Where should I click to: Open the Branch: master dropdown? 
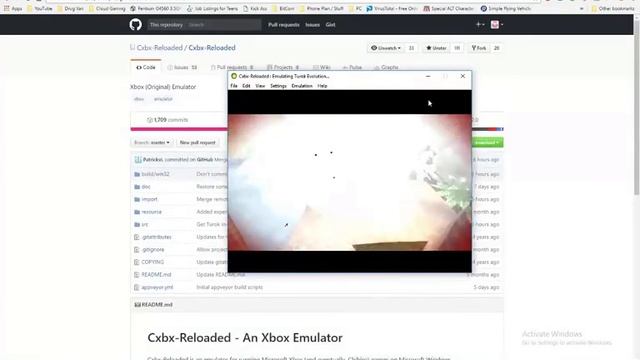152,142
